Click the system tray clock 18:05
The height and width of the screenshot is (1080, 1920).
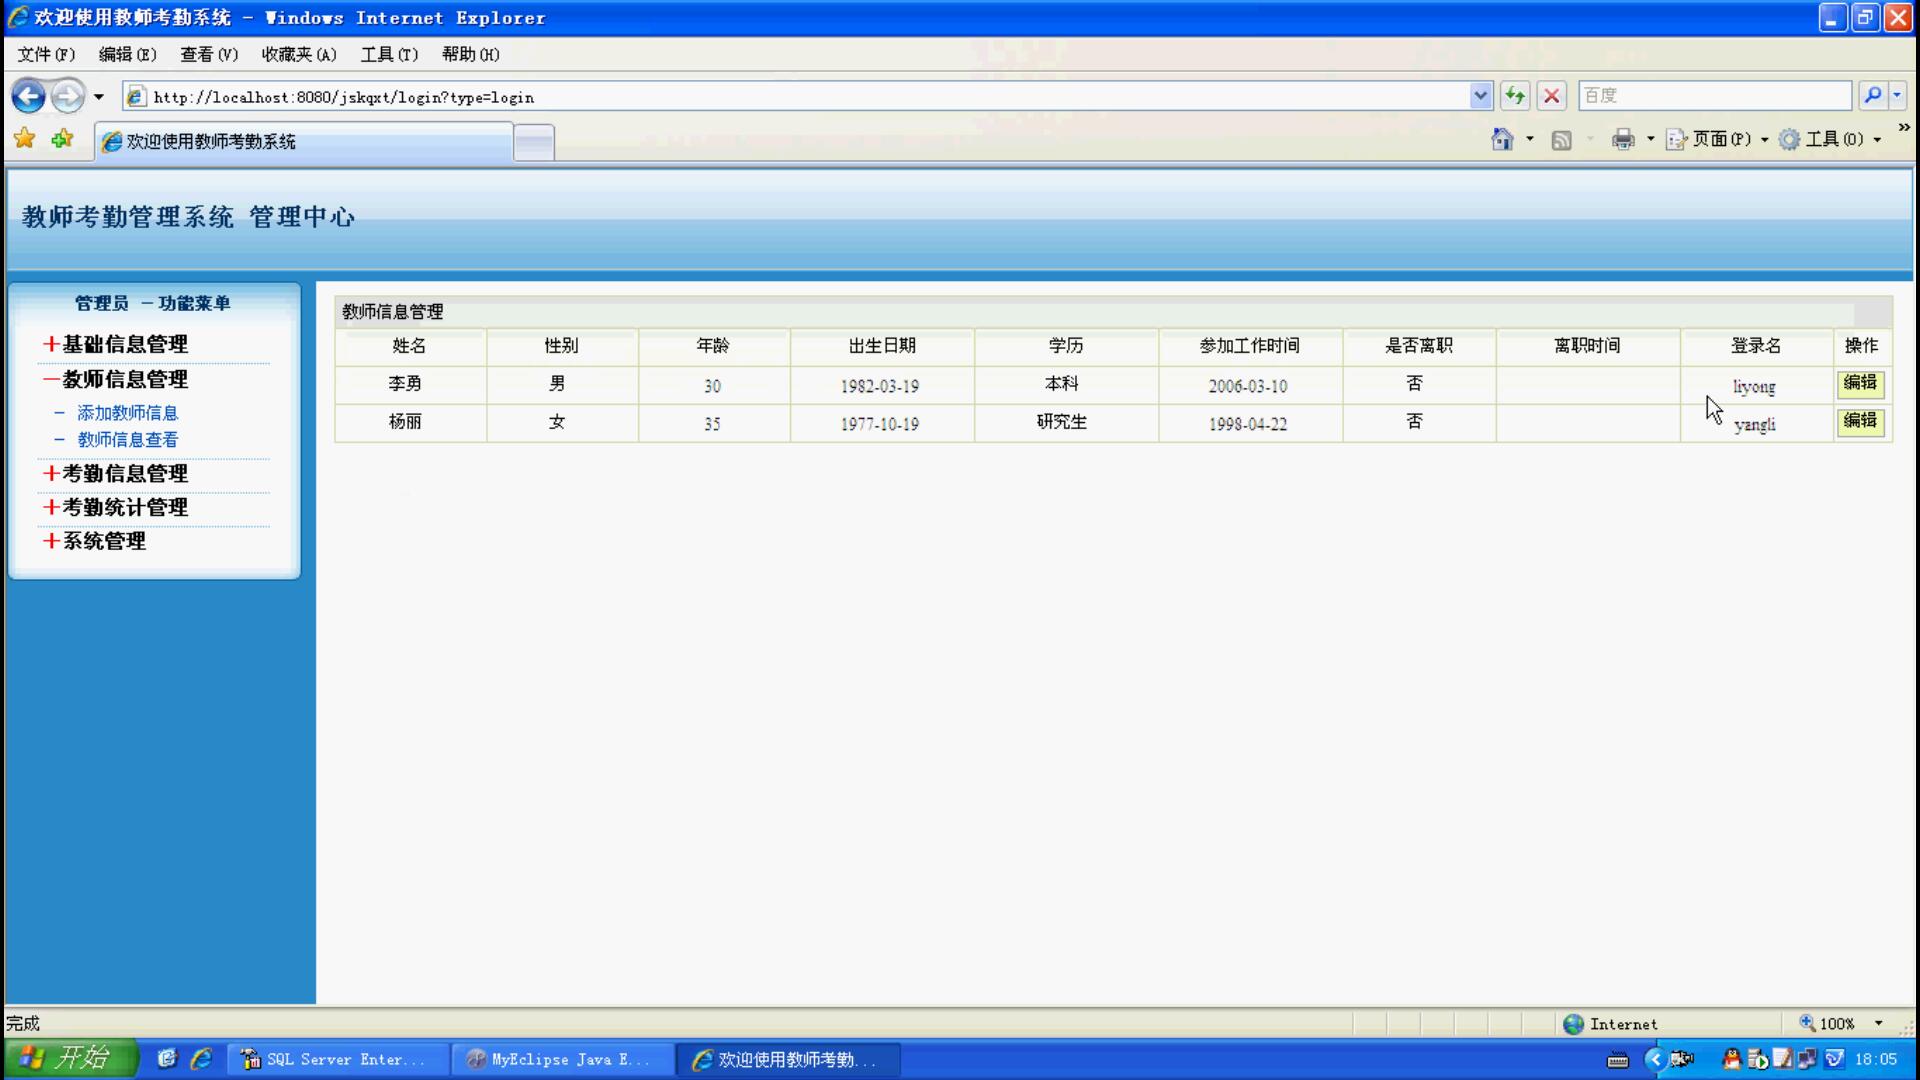[1875, 1059]
